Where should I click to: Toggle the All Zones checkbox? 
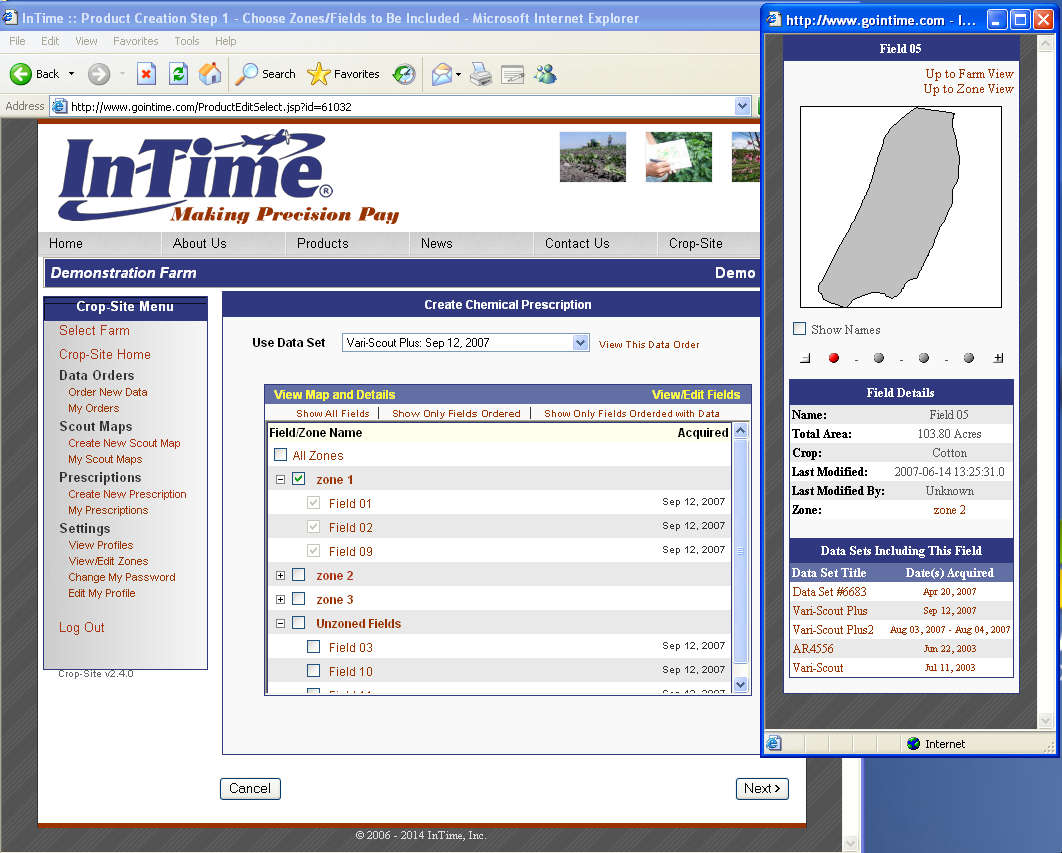280,455
